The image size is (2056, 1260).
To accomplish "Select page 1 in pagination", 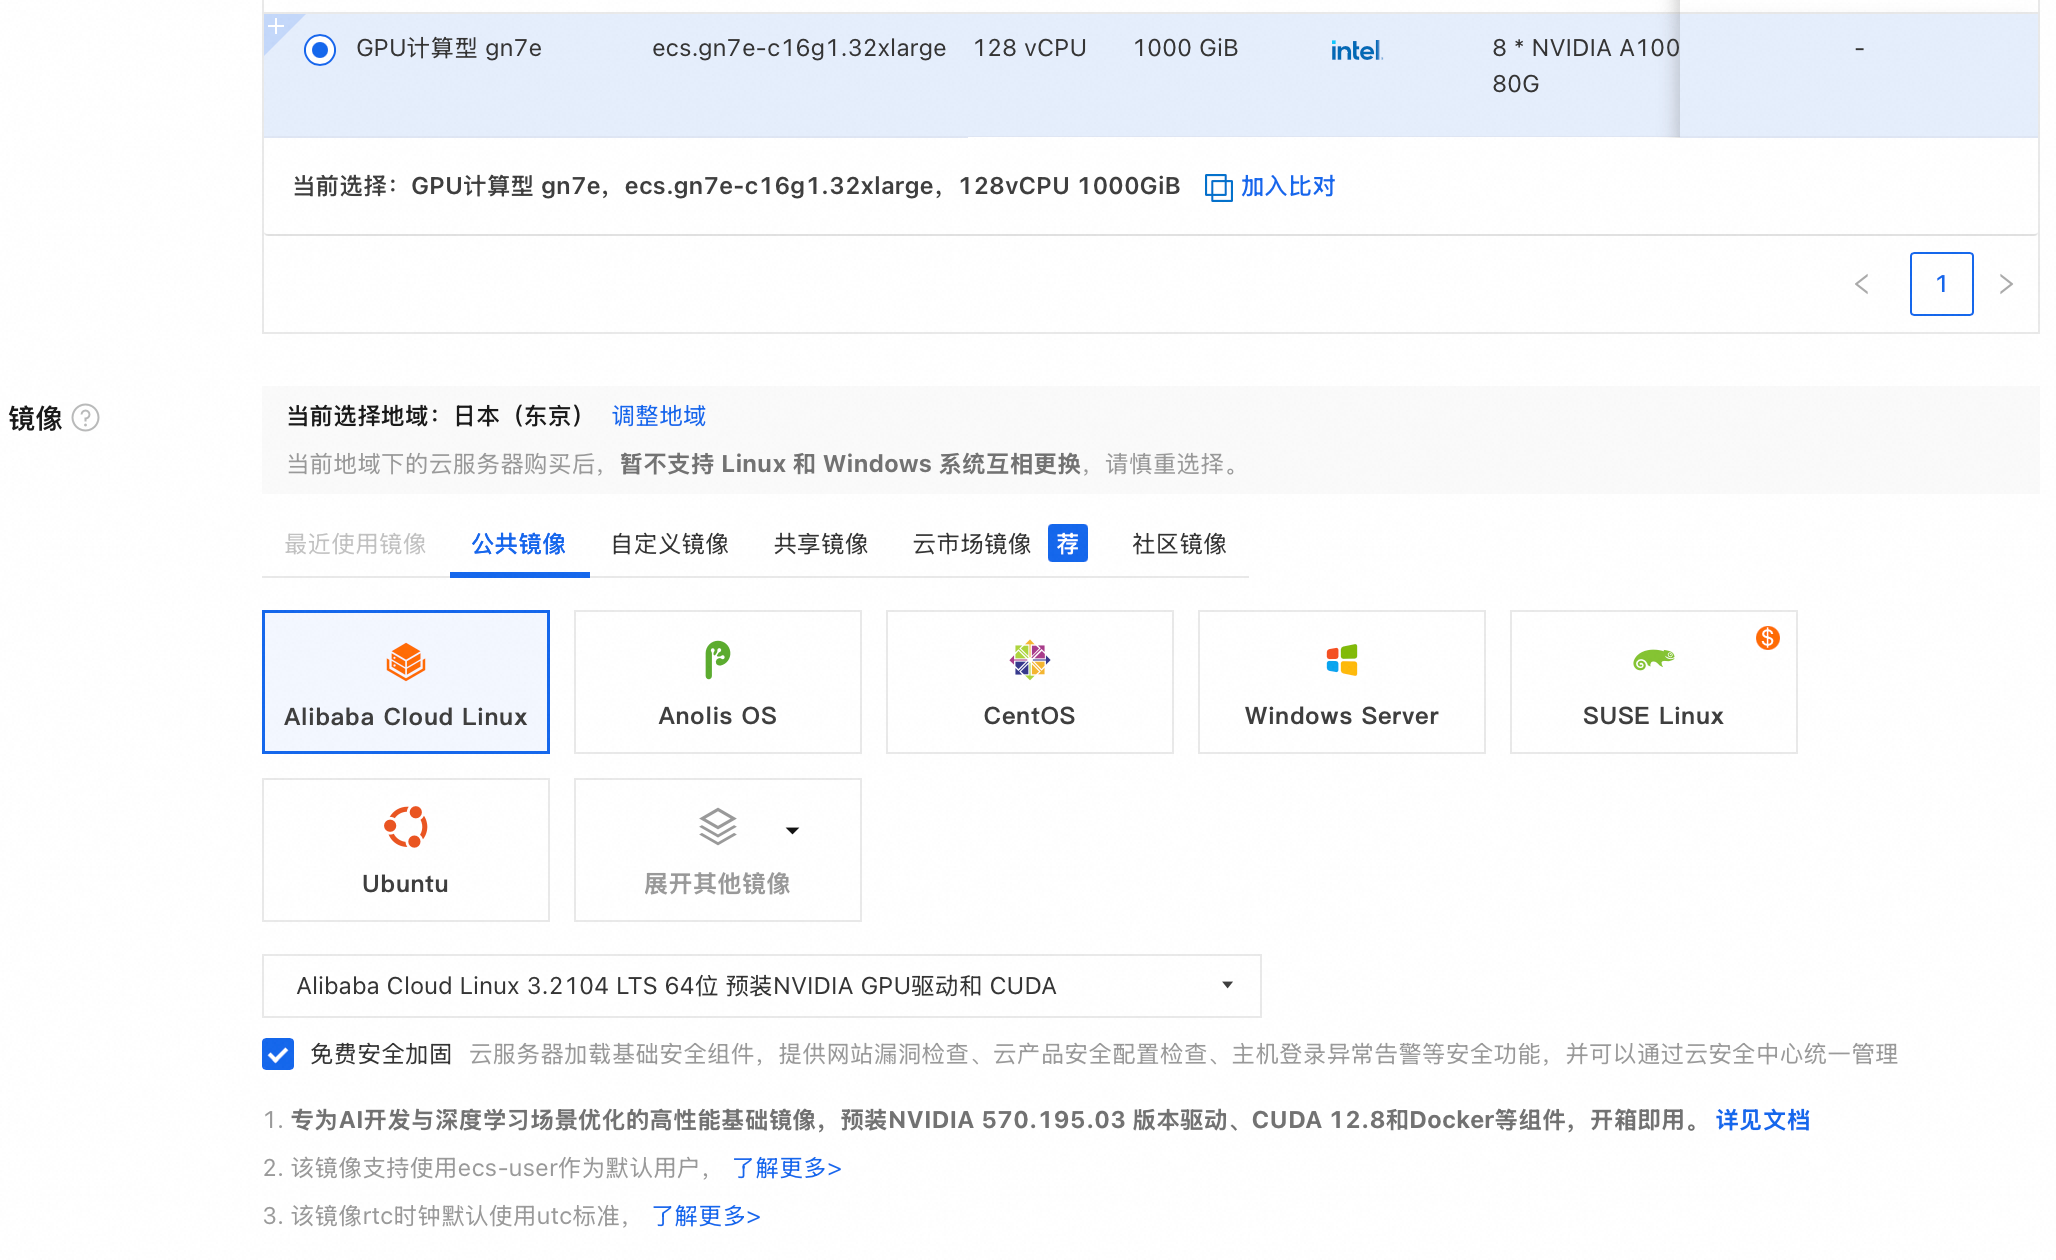I will (1941, 284).
